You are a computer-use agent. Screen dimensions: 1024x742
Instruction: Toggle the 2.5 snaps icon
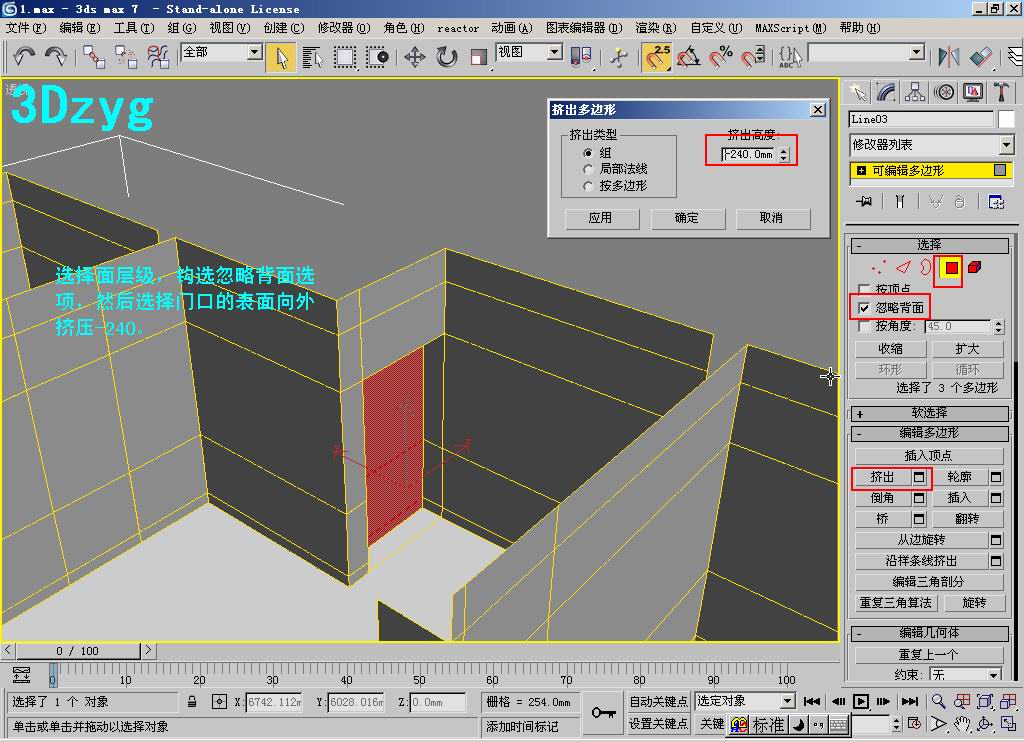point(657,57)
